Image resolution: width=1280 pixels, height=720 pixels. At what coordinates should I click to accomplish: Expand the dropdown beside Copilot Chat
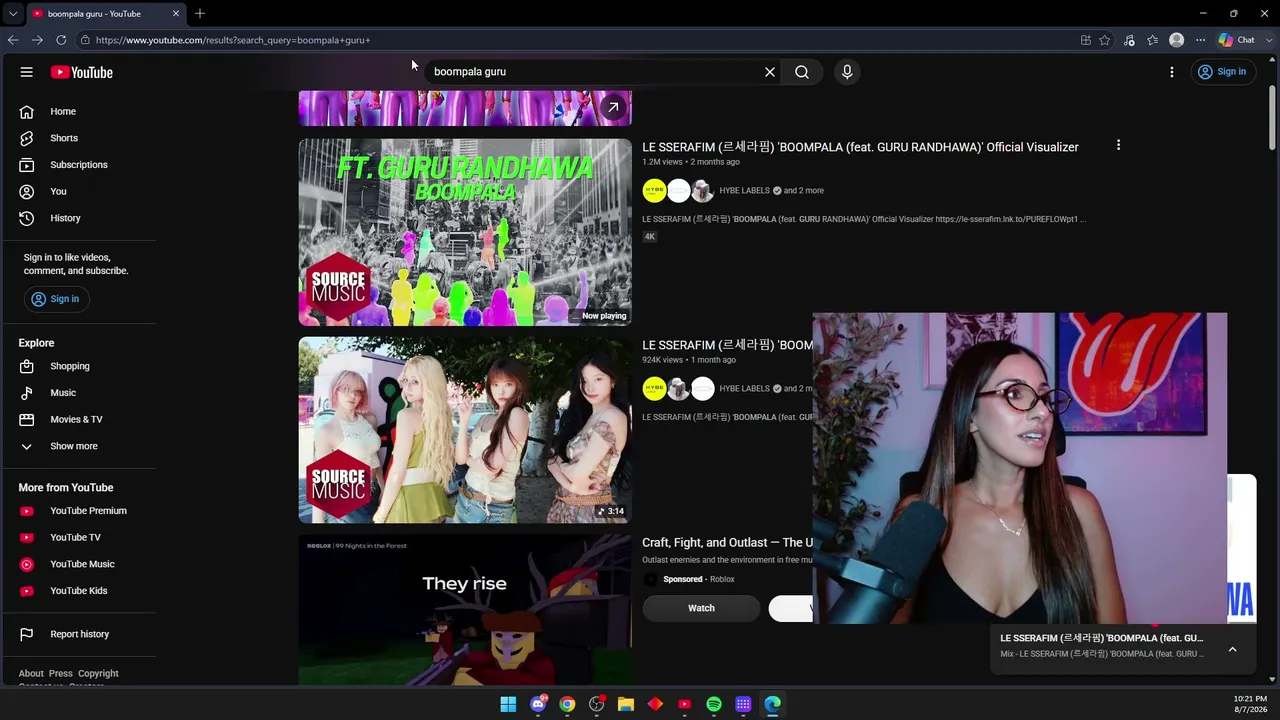tap(1267, 40)
